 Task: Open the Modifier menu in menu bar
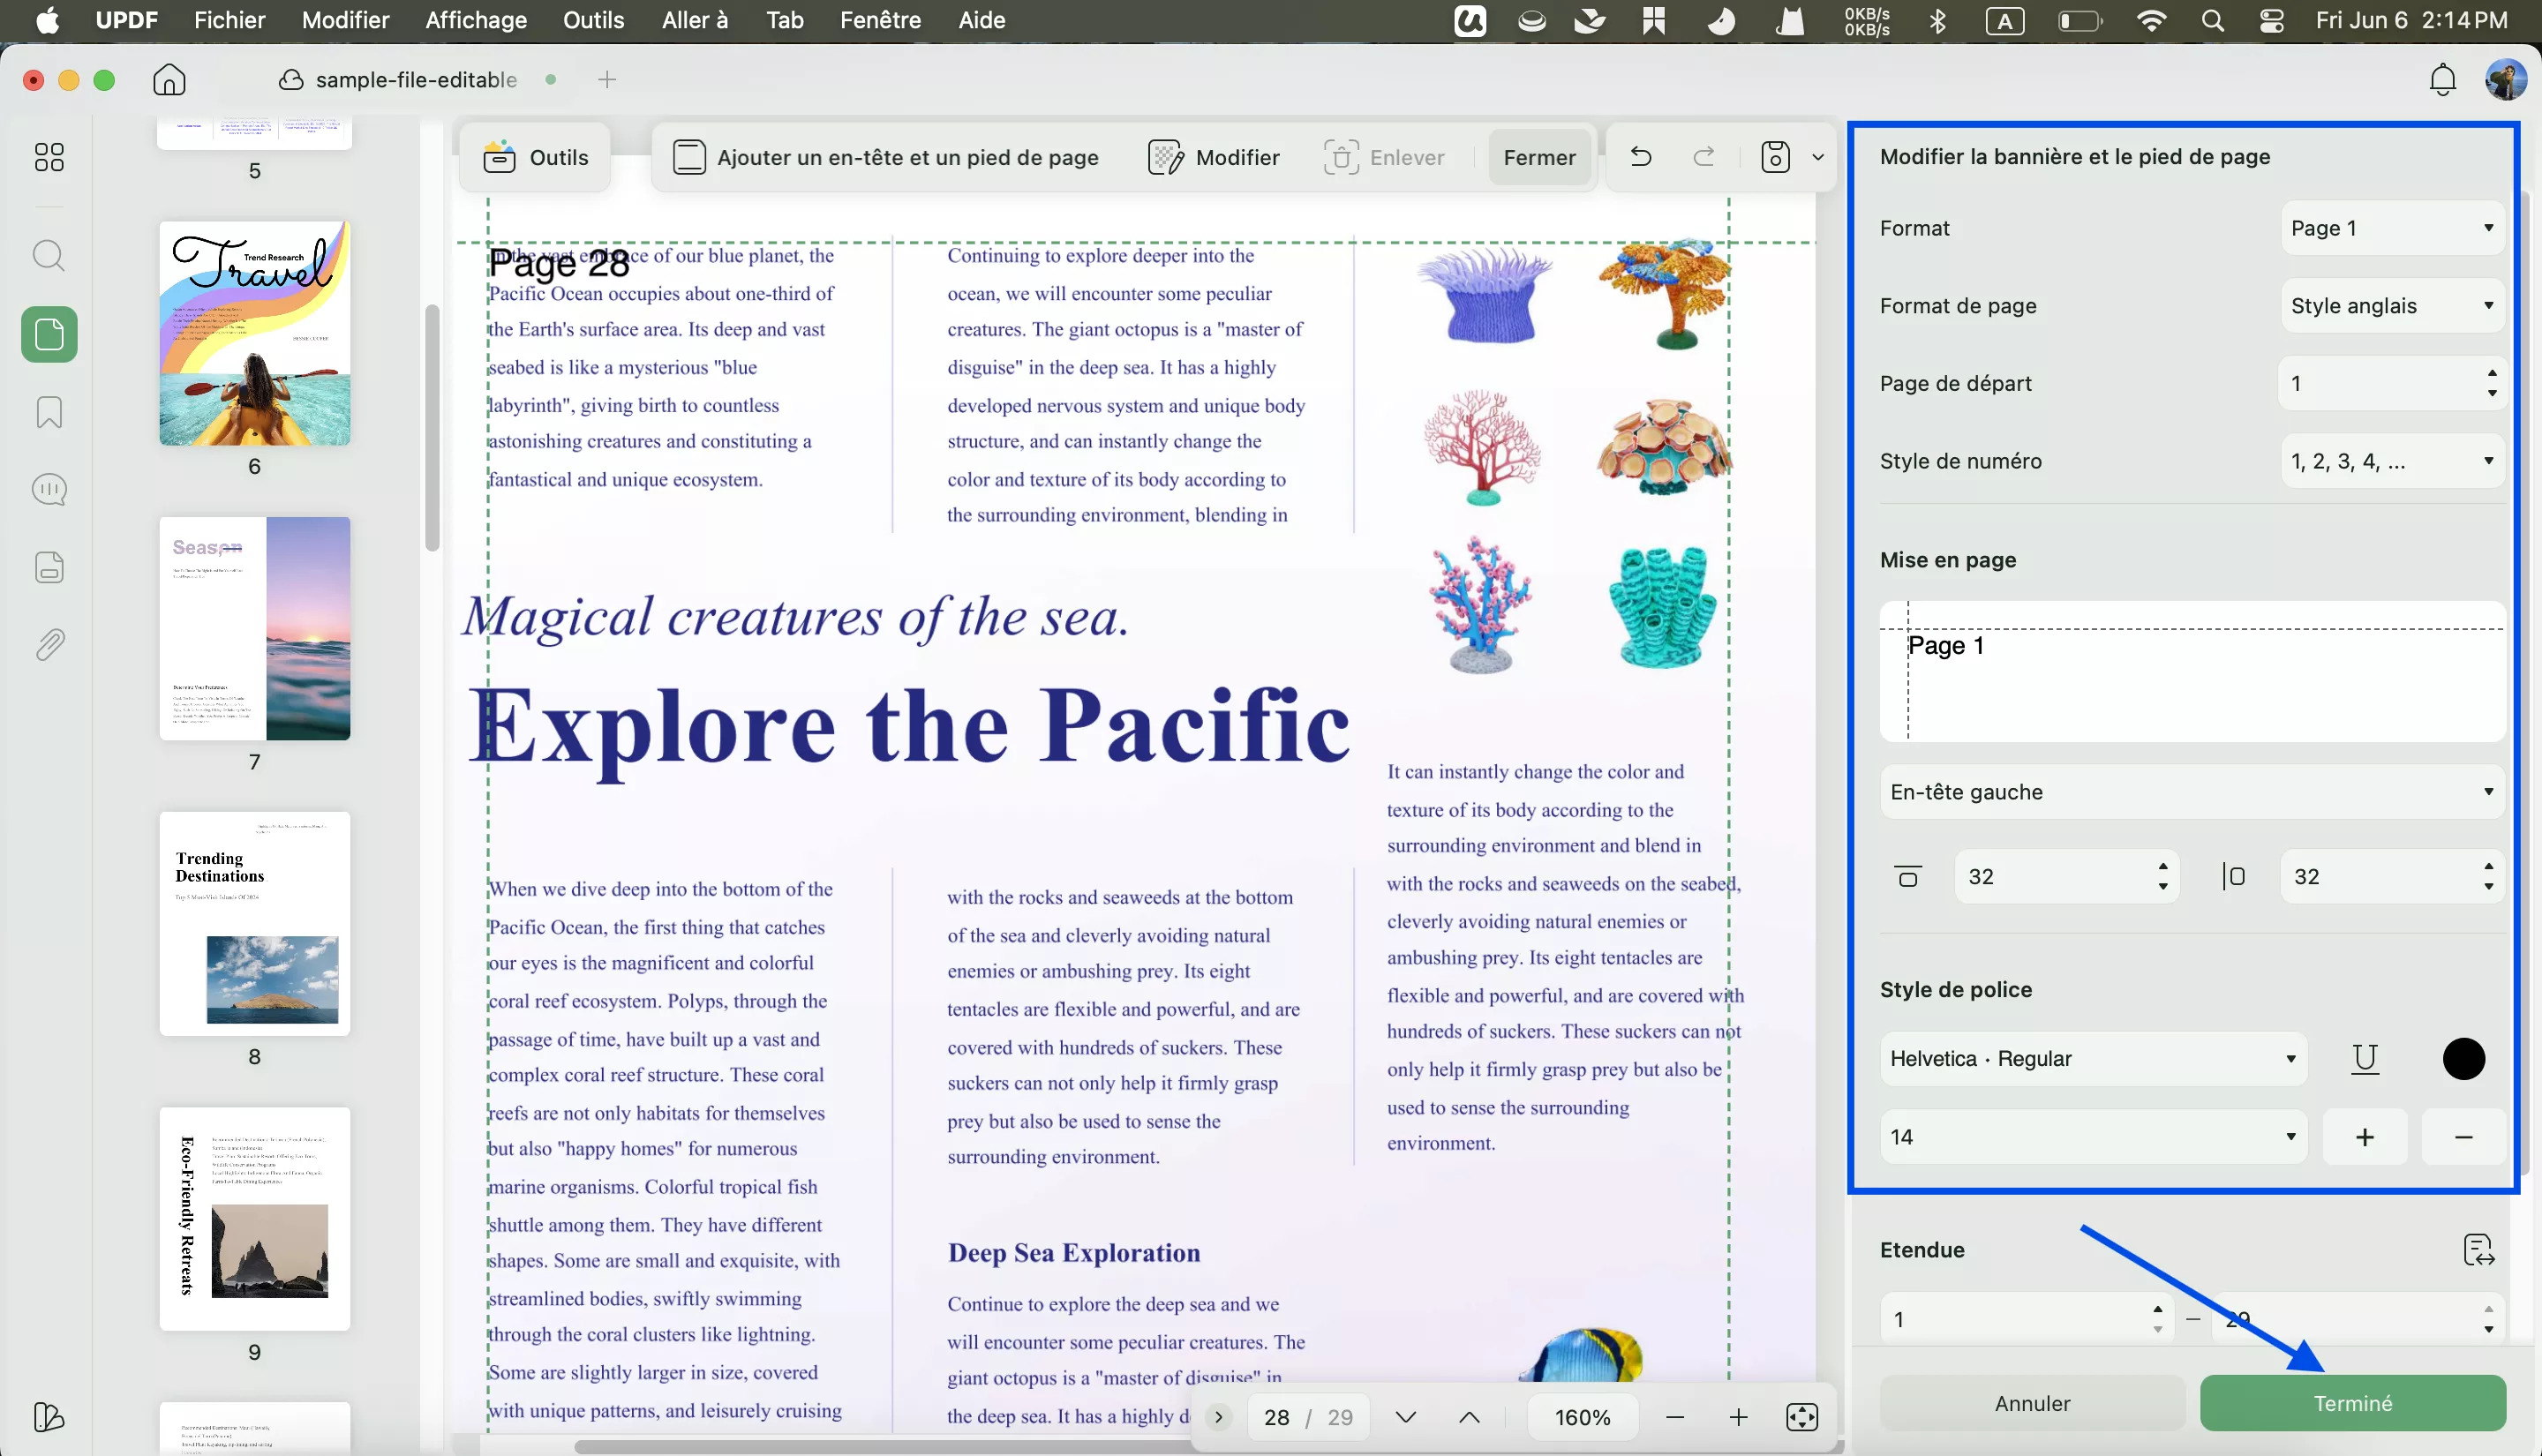345,20
